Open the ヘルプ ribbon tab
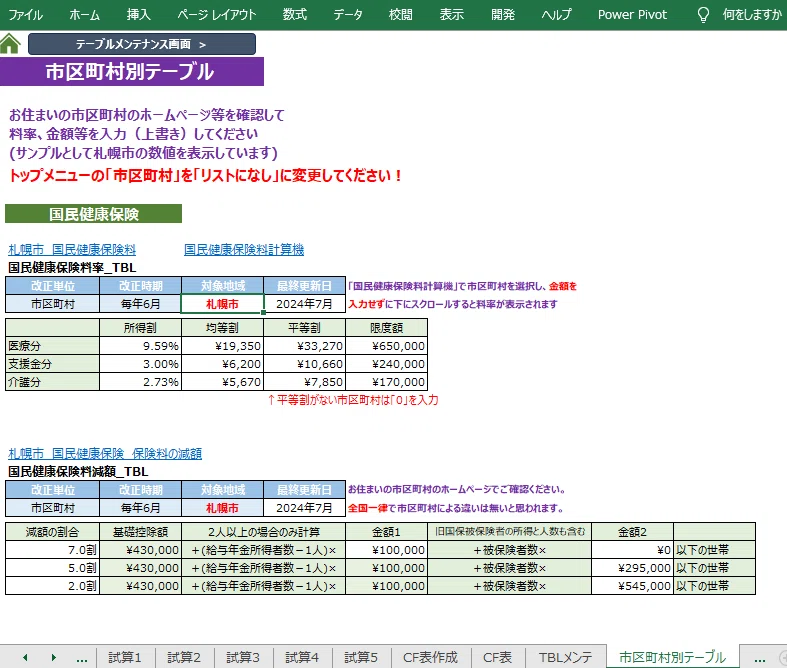 [x=556, y=15]
